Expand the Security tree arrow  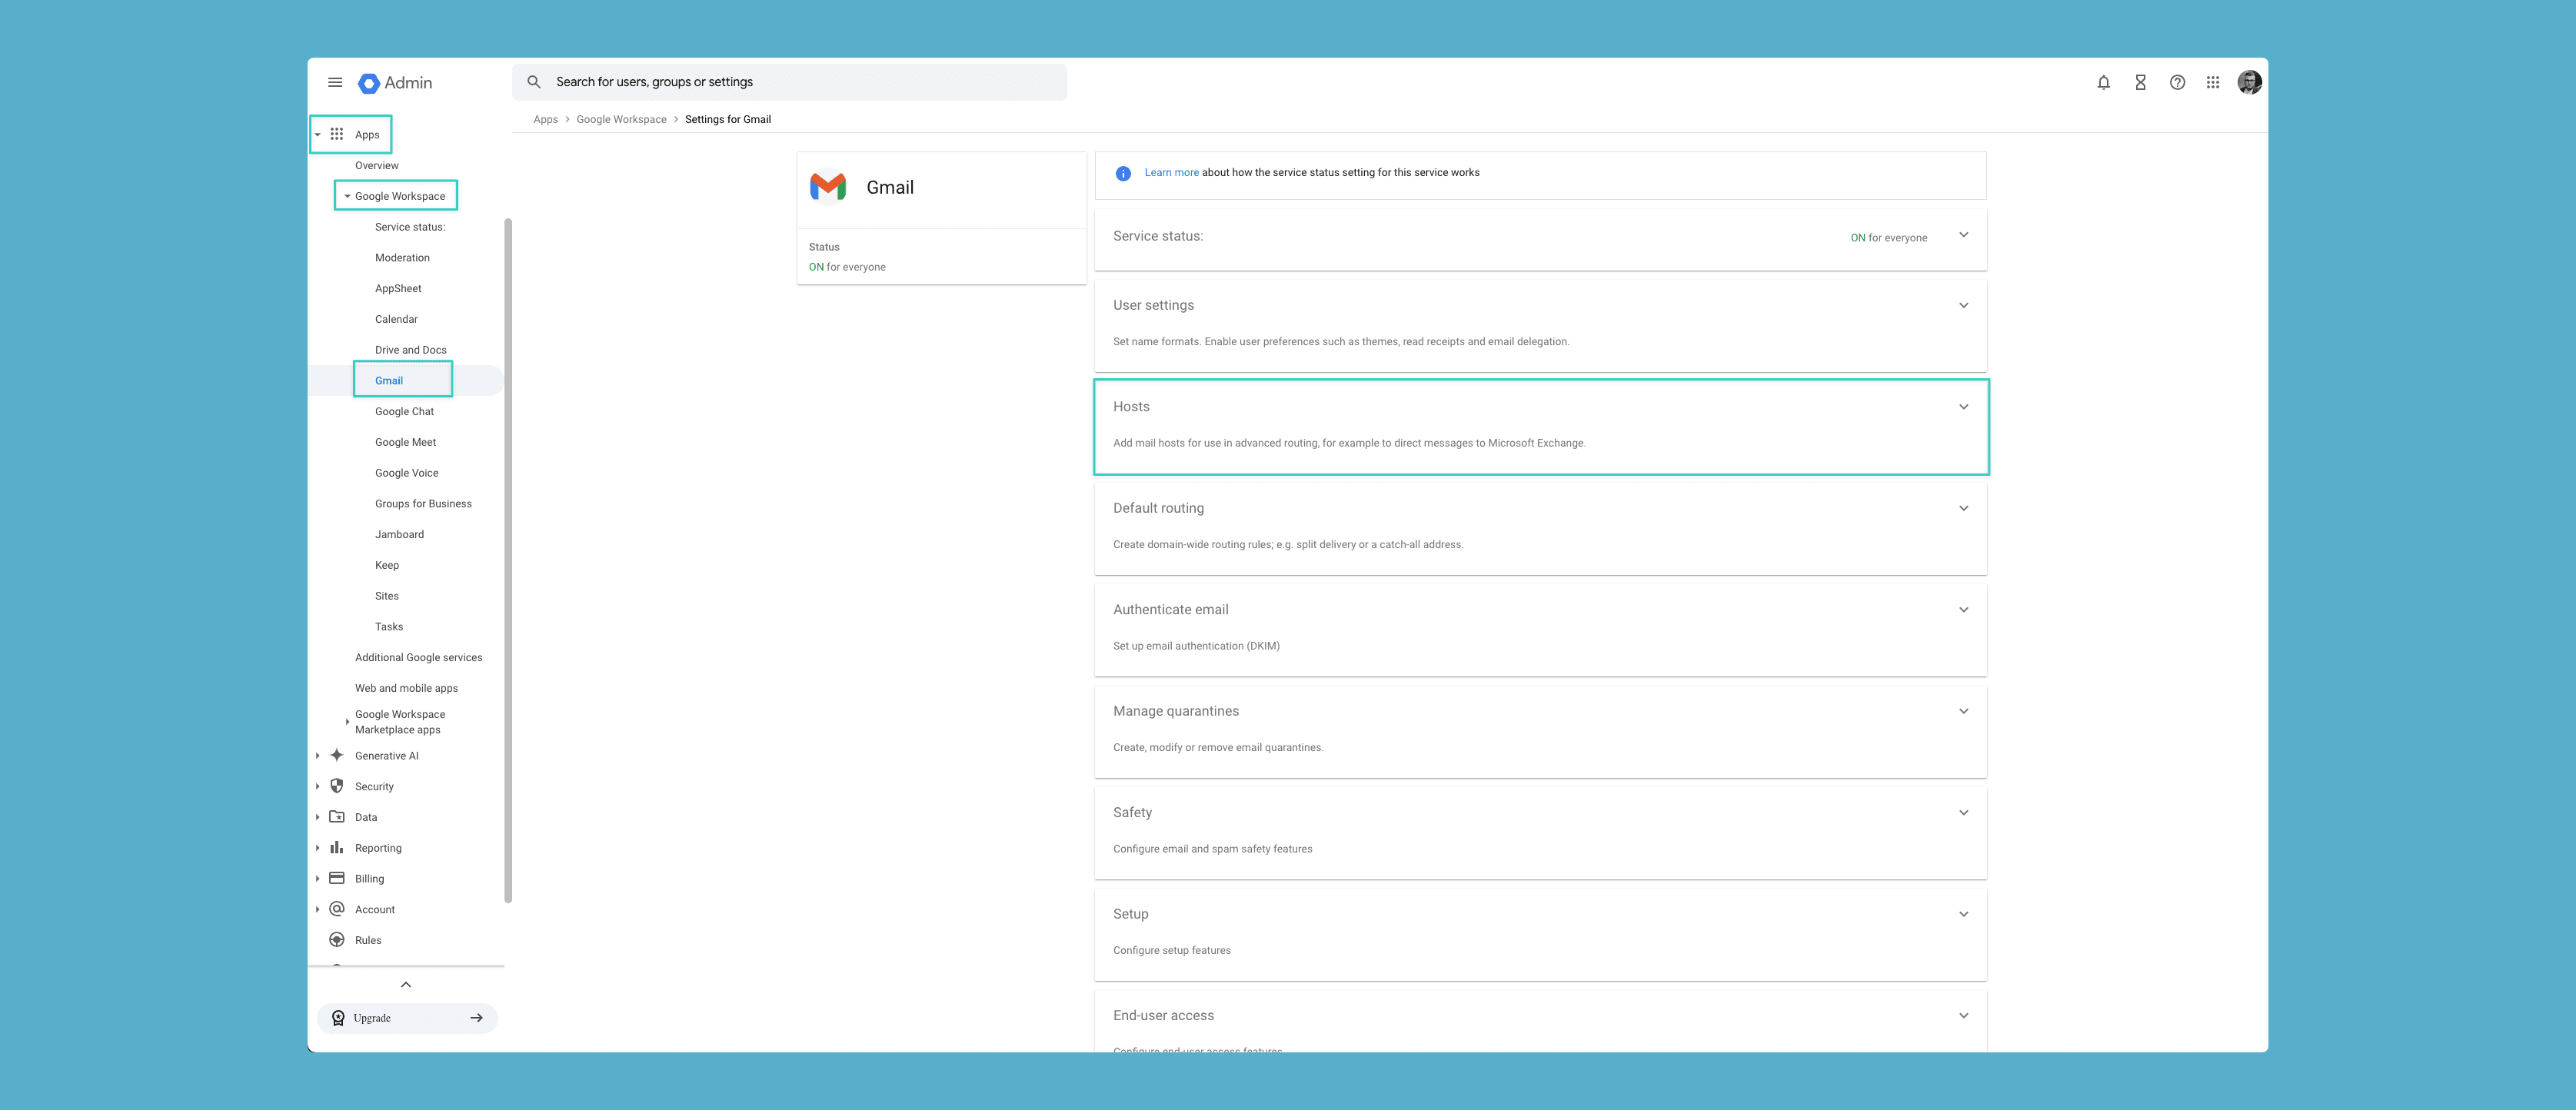318,787
